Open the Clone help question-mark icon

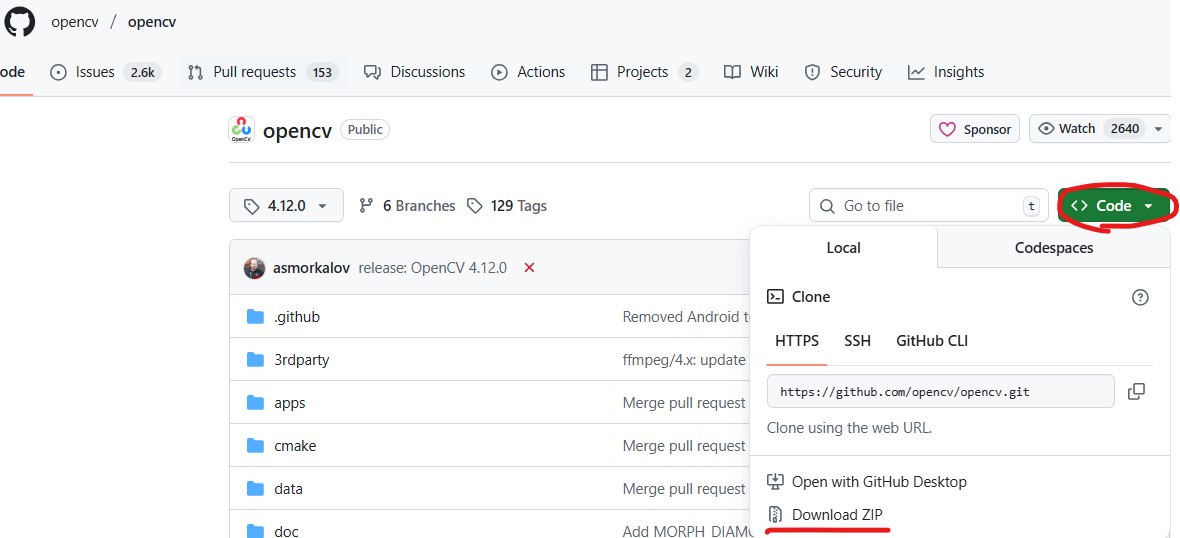[1140, 297]
